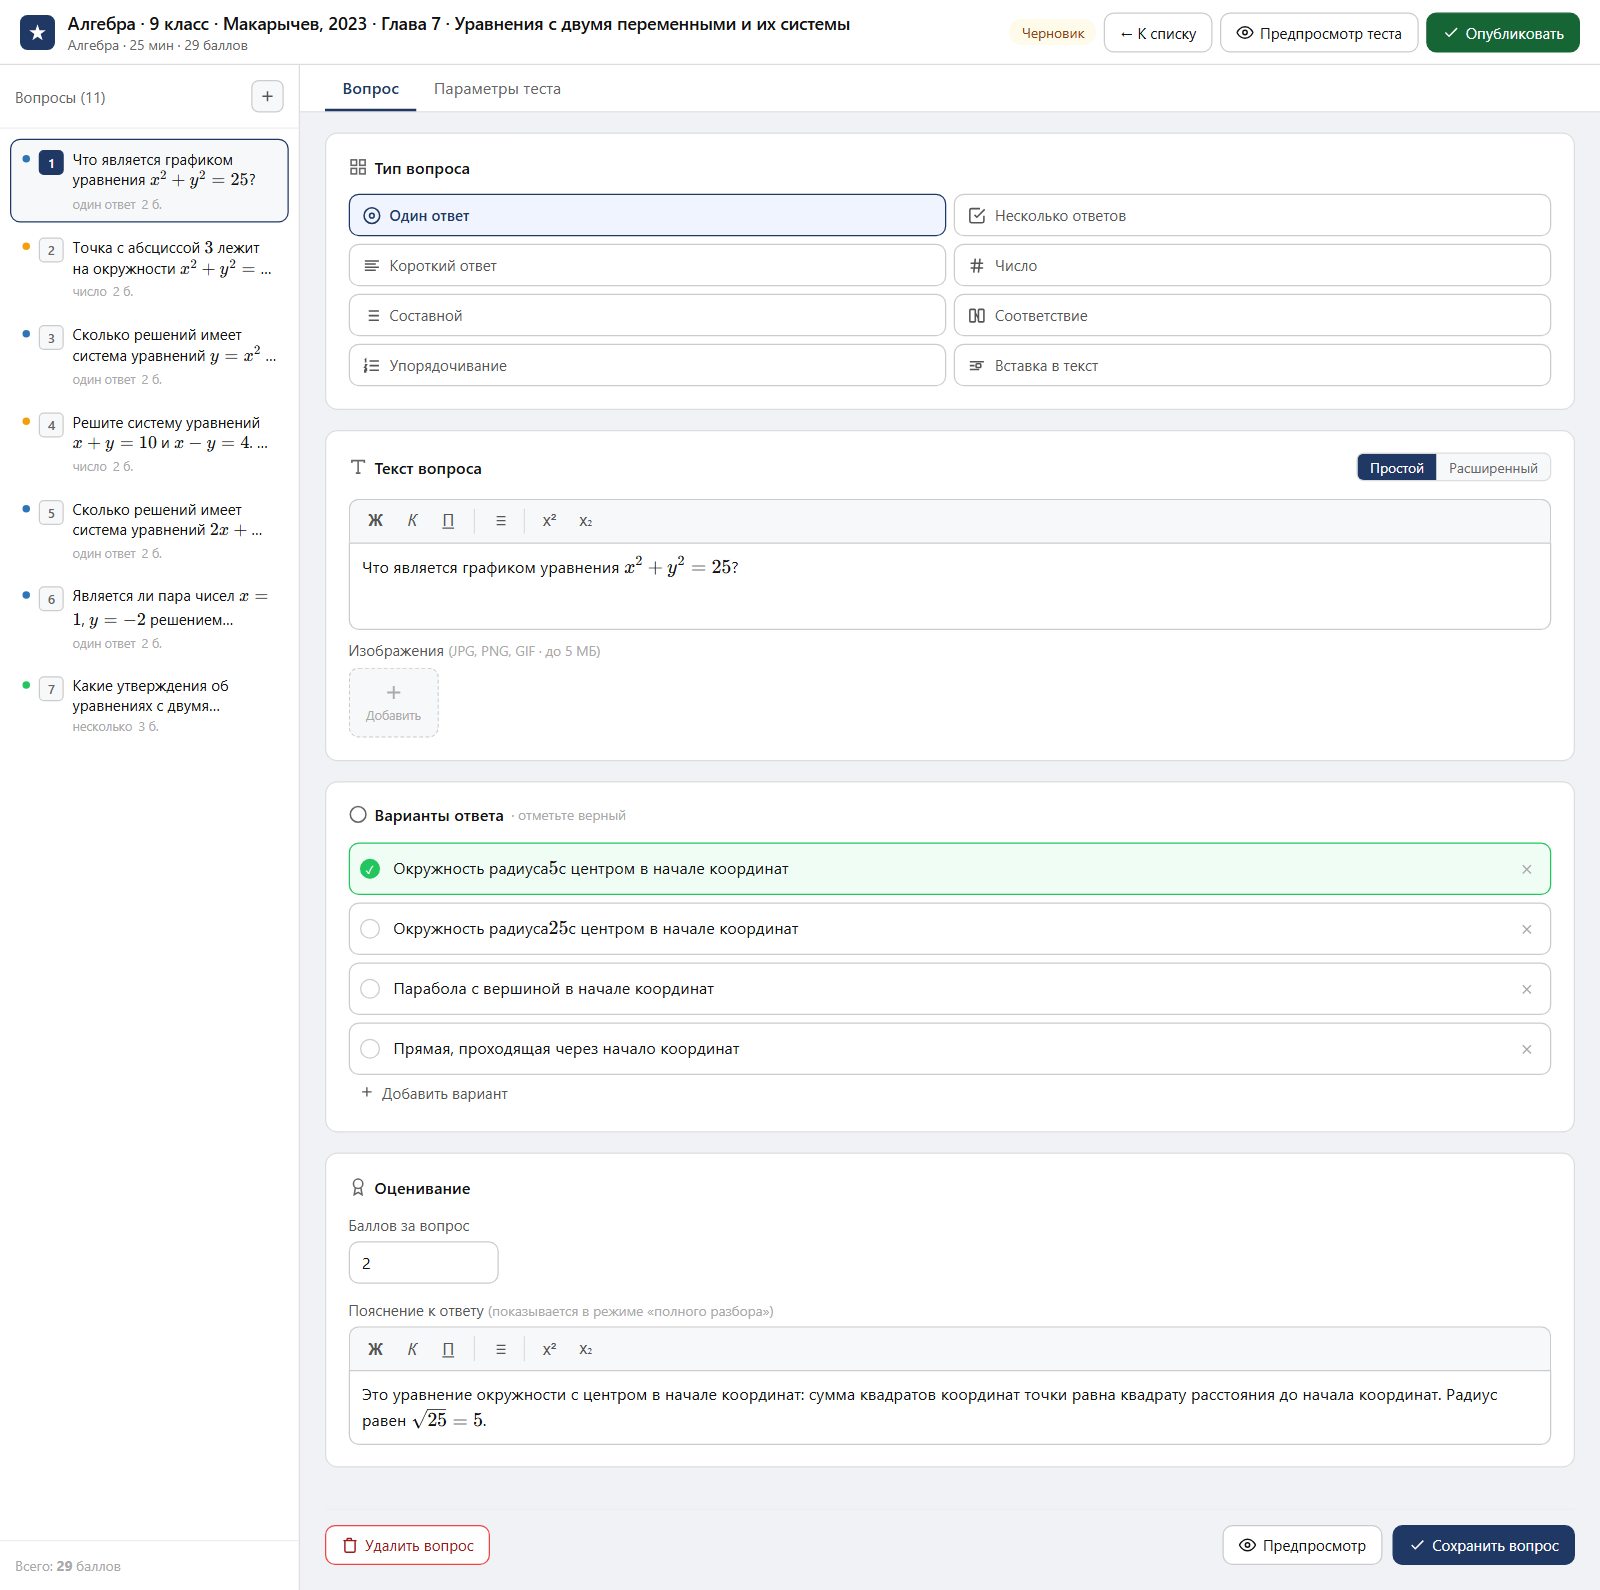Insert superscript in question text editor

pos(549,521)
